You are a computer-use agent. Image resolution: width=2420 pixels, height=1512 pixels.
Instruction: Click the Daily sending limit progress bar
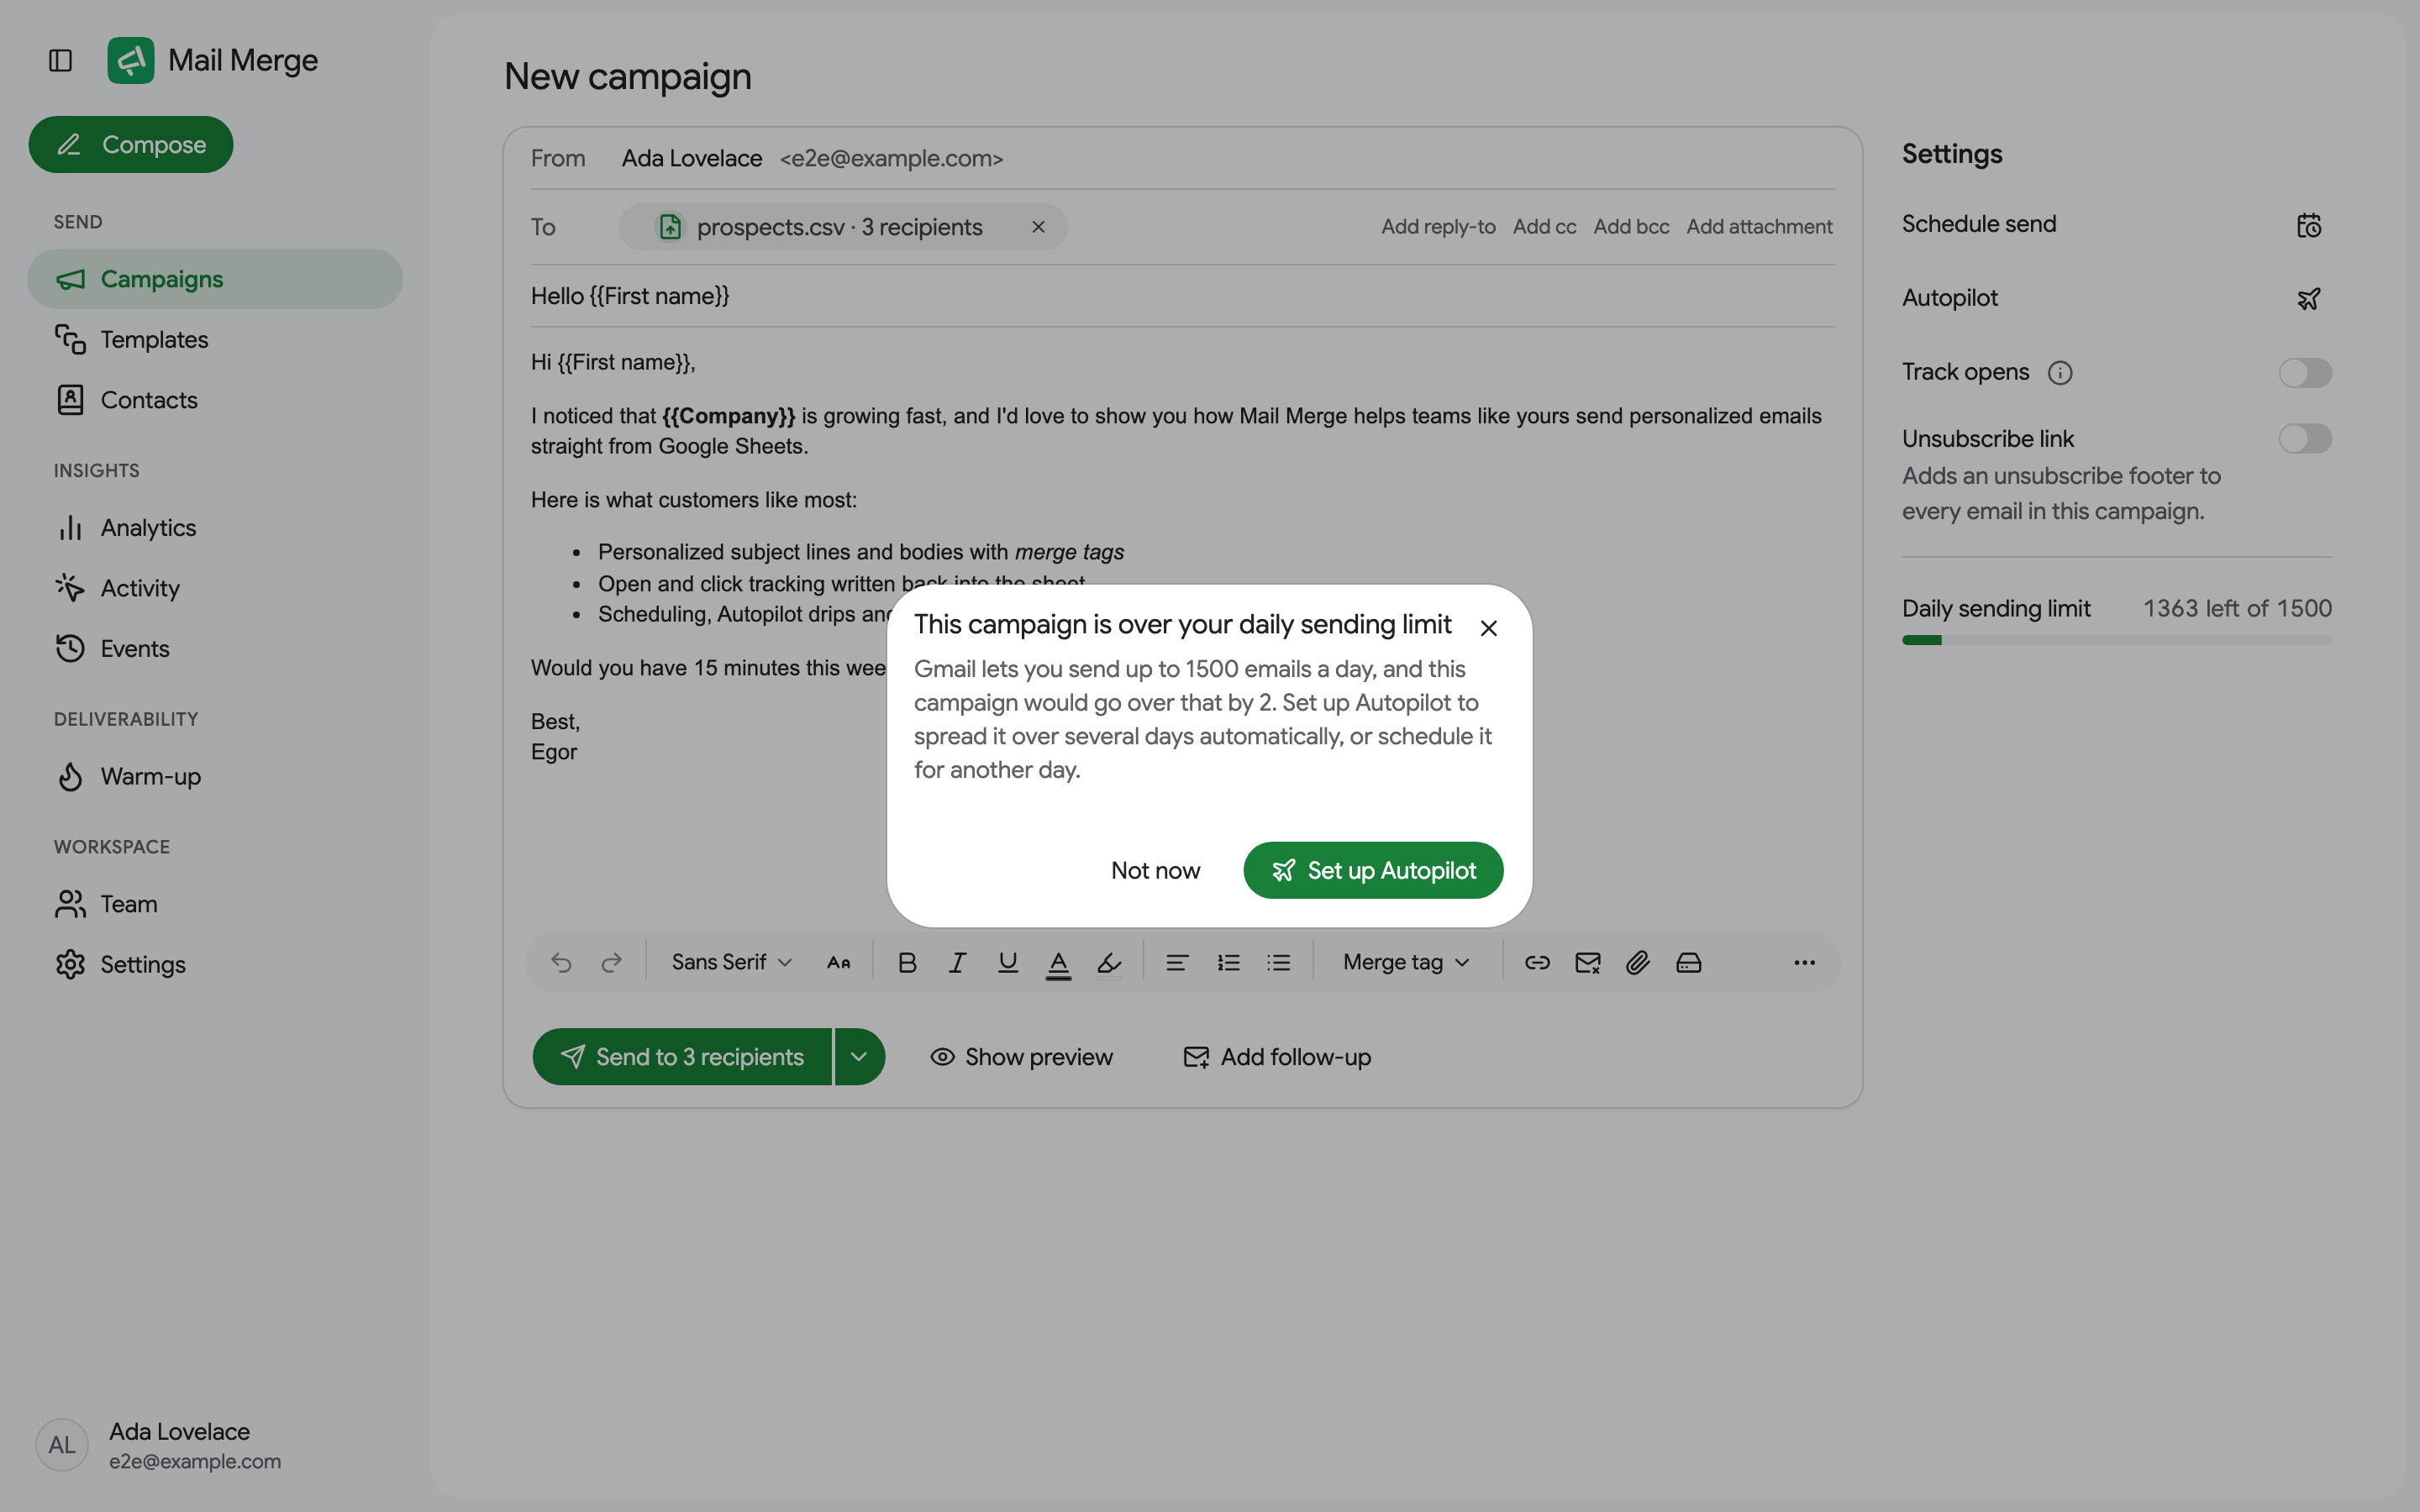[2116, 640]
